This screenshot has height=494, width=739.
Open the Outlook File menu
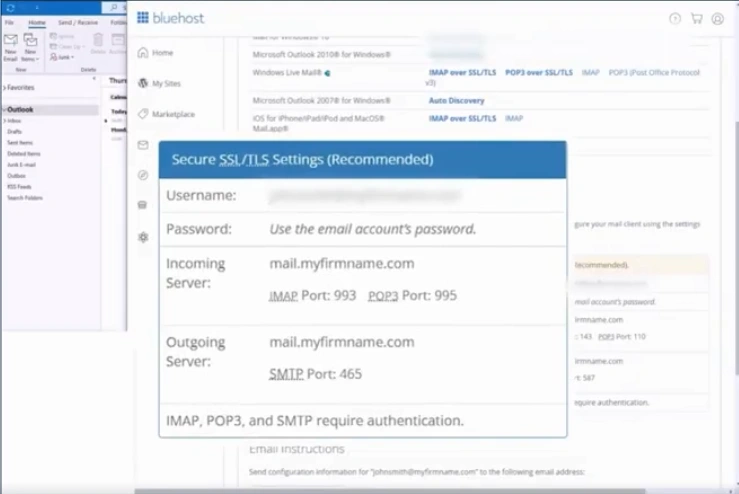[10, 21]
